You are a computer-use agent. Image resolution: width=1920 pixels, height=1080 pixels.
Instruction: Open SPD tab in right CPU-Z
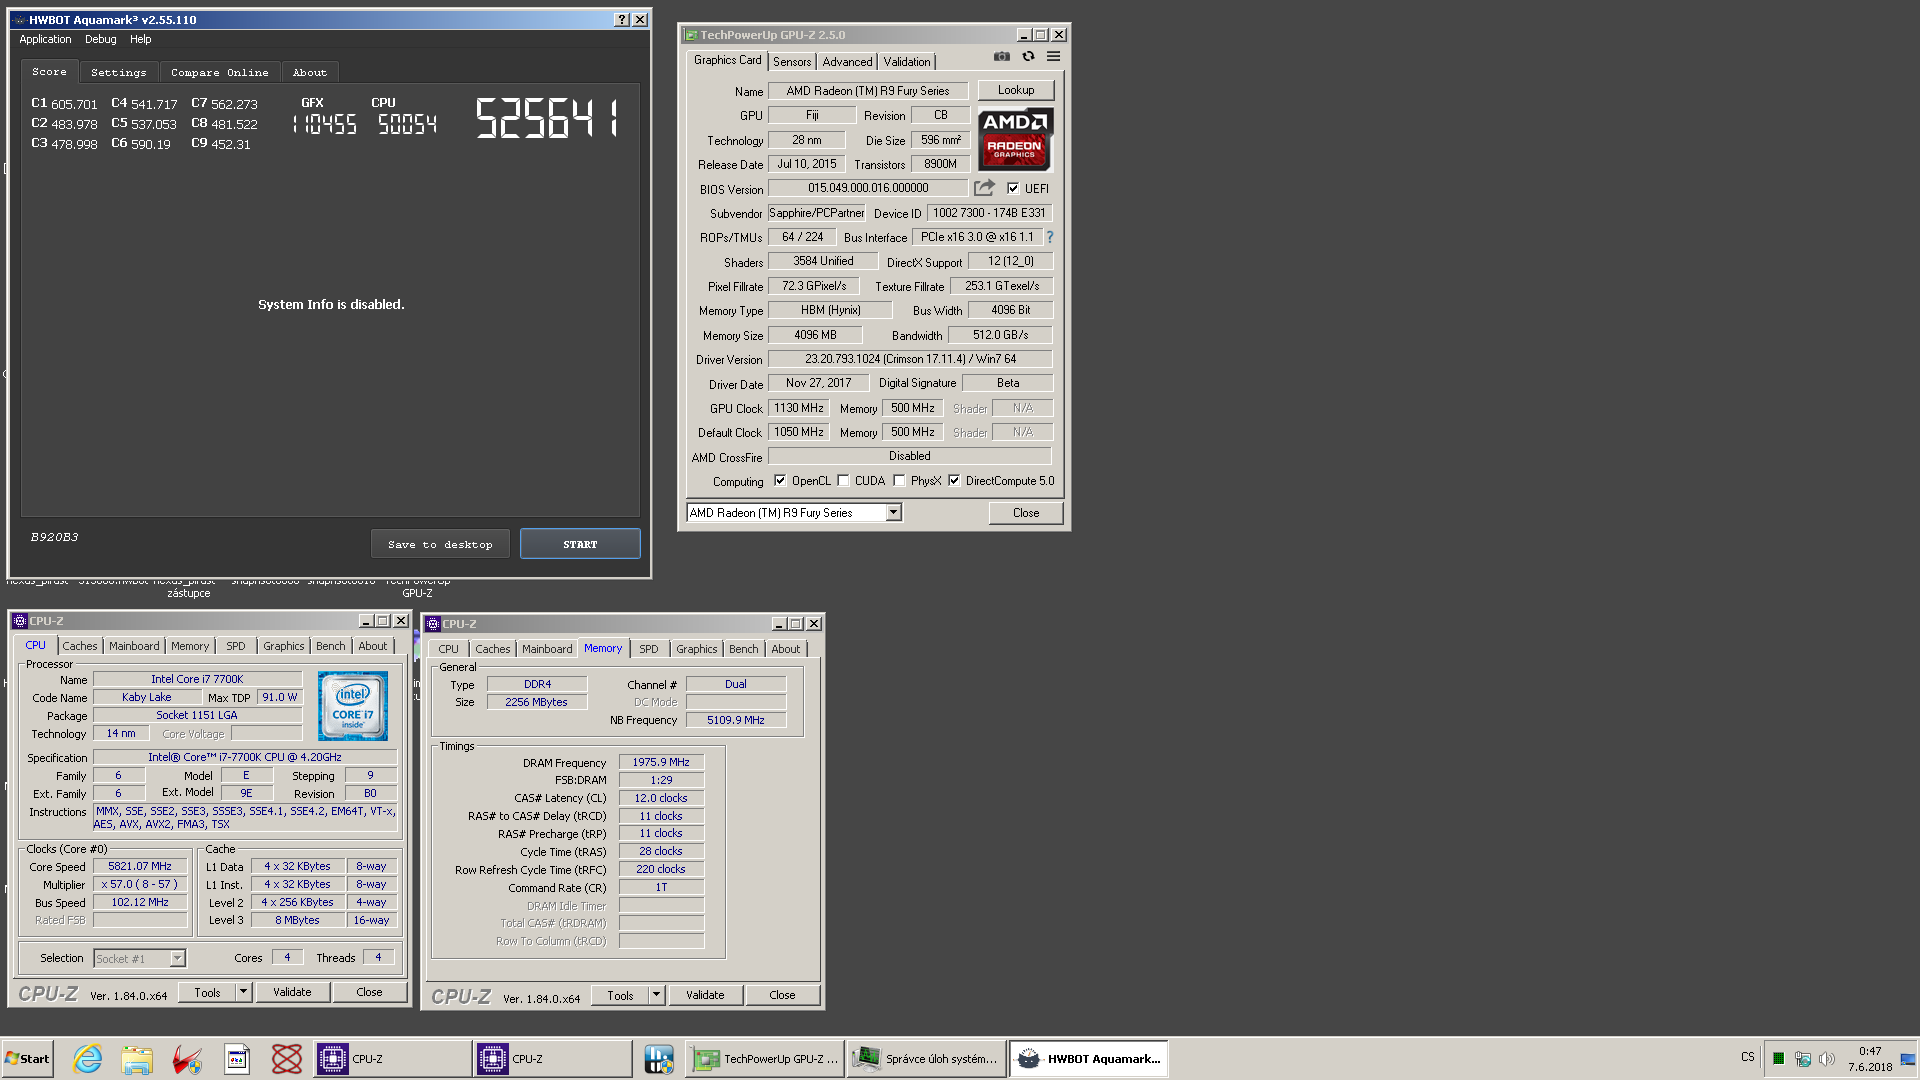(649, 649)
